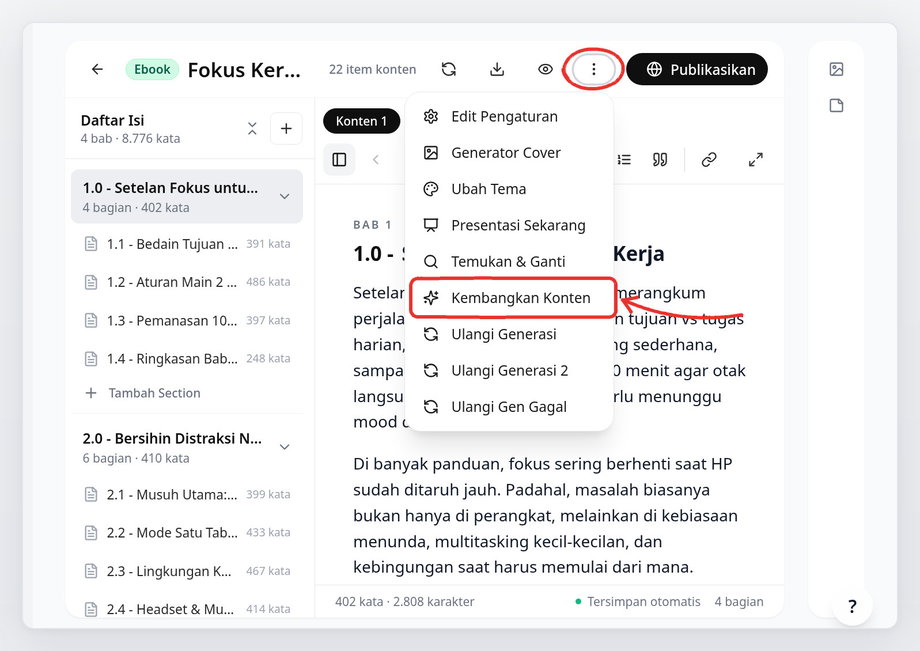Click the 391 kata count for section 1.1
Image resolution: width=920 pixels, height=651 pixels.
tap(268, 244)
